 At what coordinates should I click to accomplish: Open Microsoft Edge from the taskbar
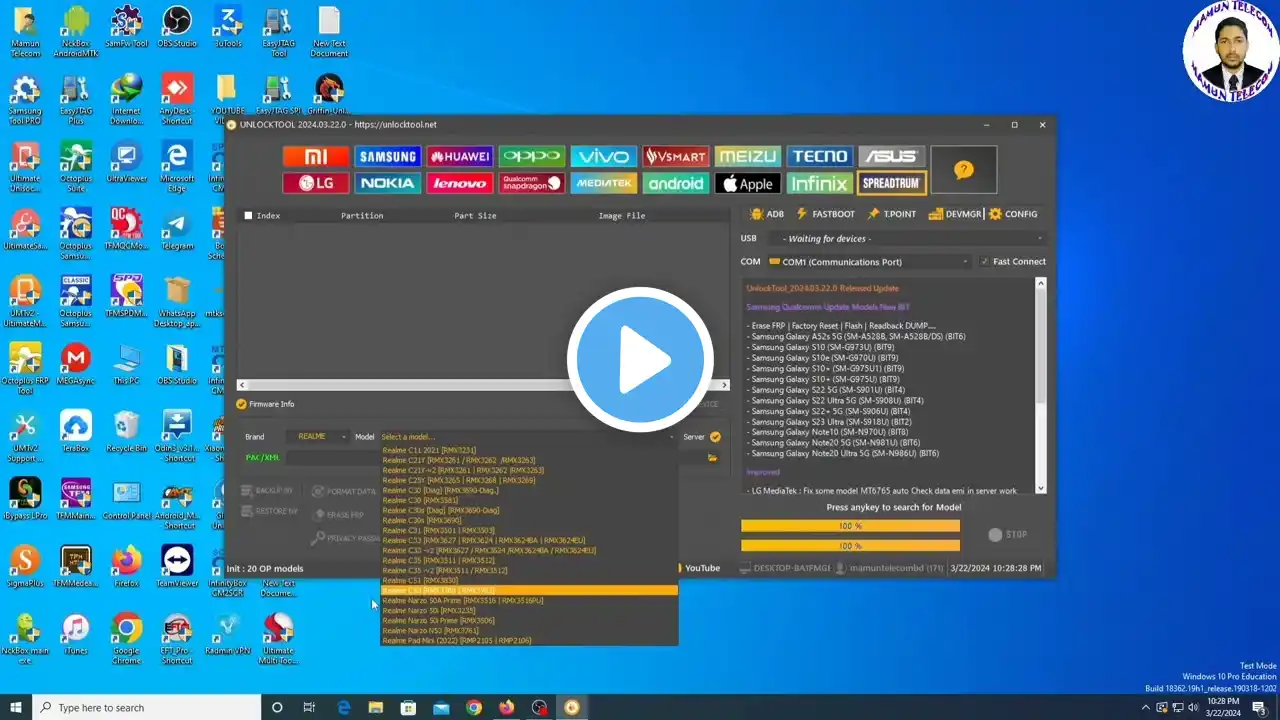343,707
